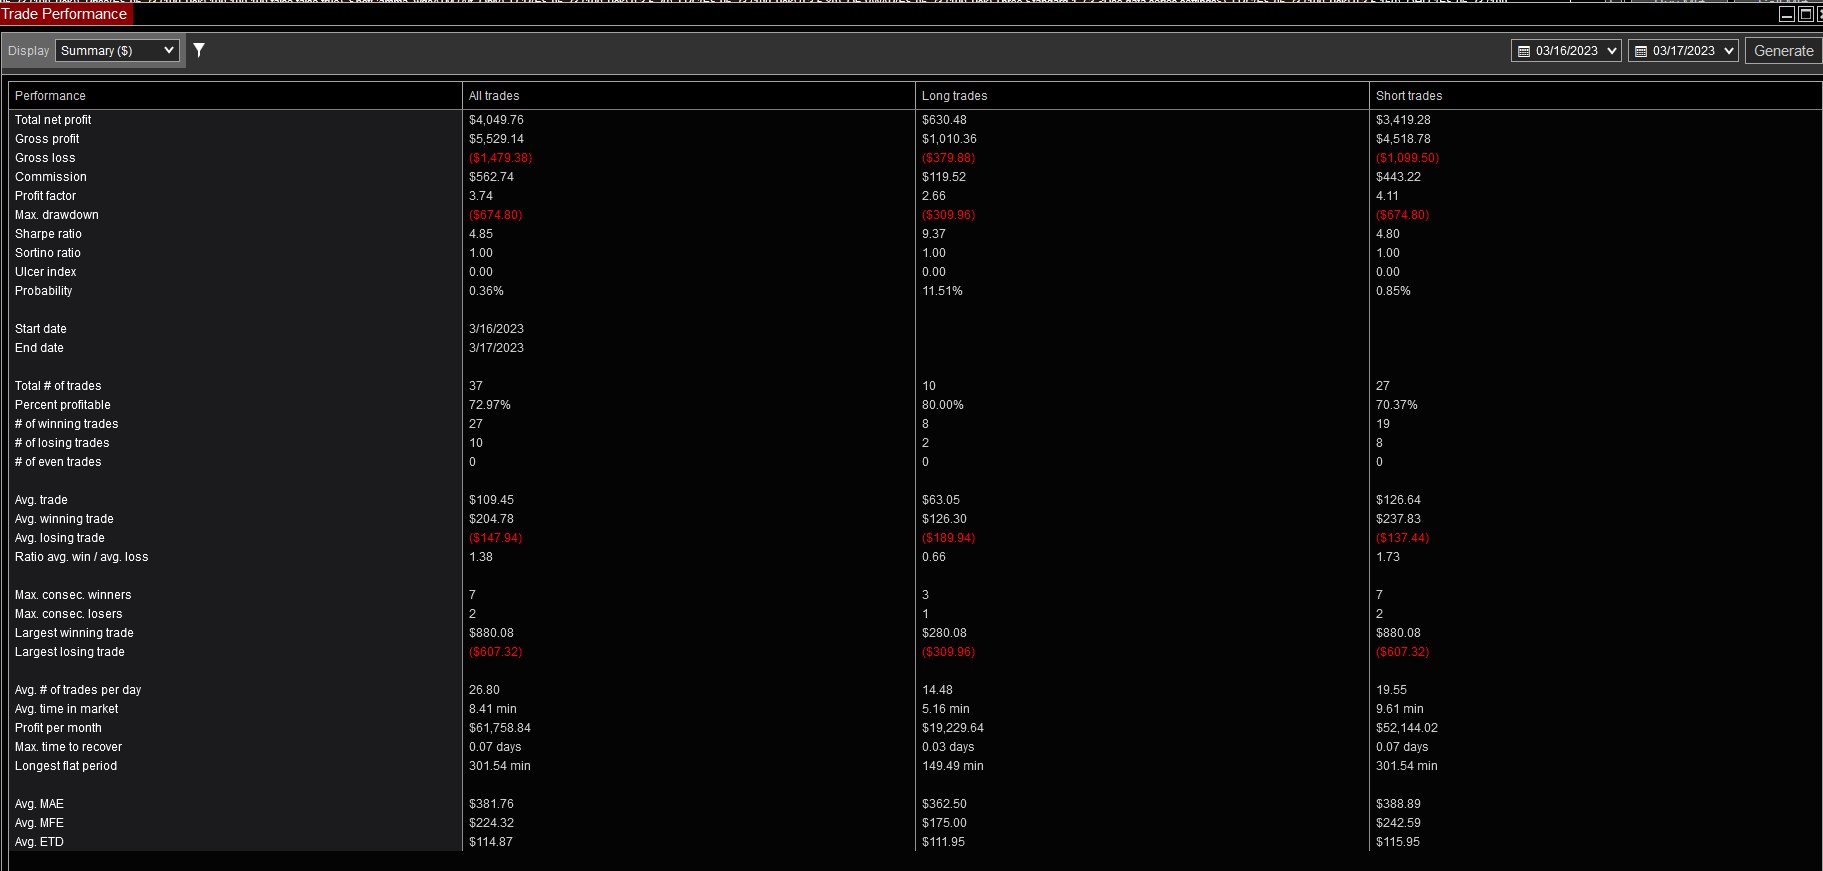The image size is (1823, 871).
Task: Click the 70.37% short percent profitable value
Action: [1397, 405]
